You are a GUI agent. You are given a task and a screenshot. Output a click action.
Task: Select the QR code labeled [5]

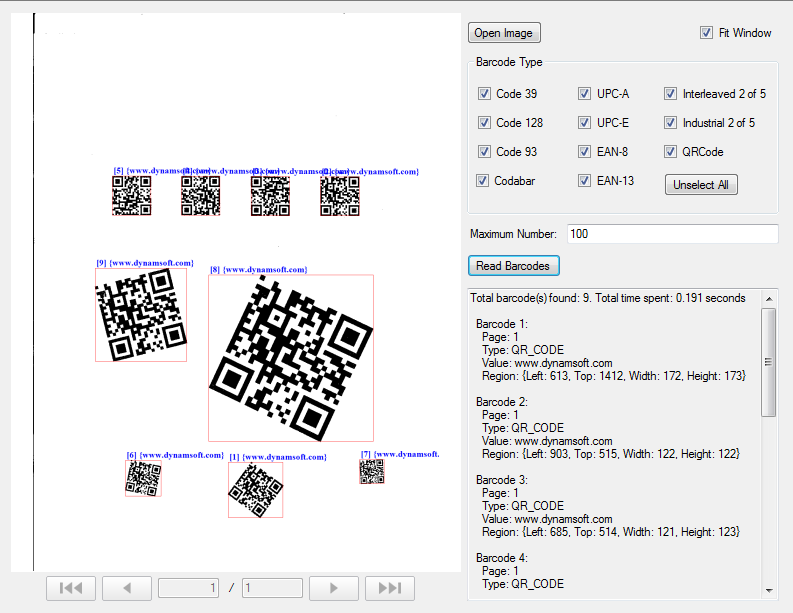131,196
